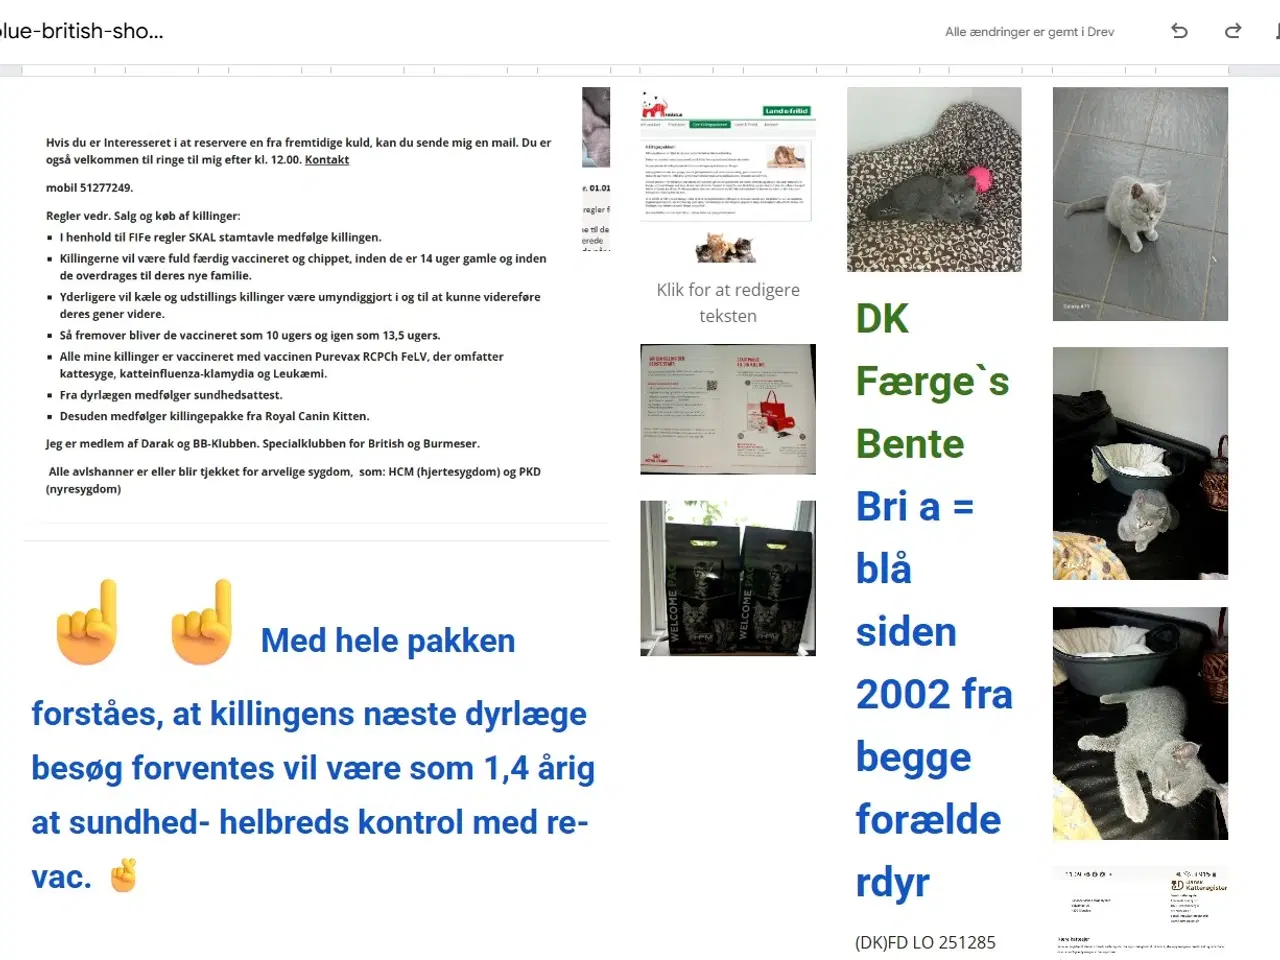Viewport: 1280px width, 960px height.
Task: Select the Welcome Pack bags photo
Action: point(727,578)
